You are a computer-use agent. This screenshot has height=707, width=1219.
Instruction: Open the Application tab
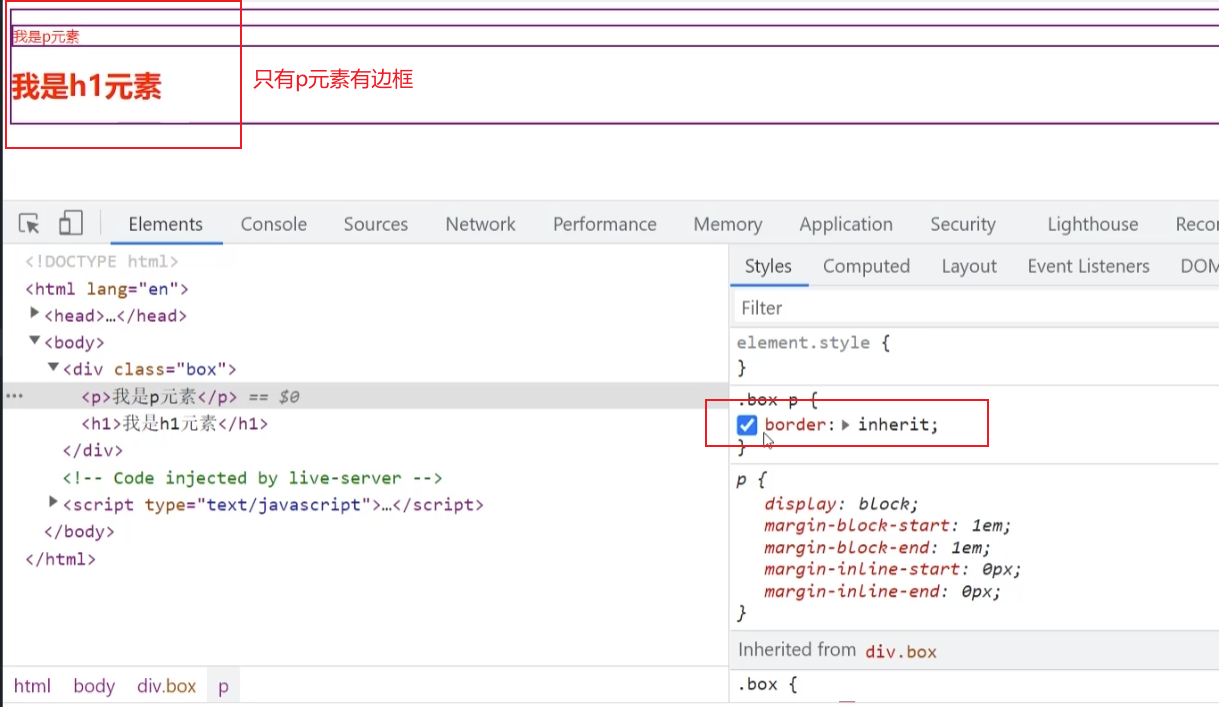[846, 224]
